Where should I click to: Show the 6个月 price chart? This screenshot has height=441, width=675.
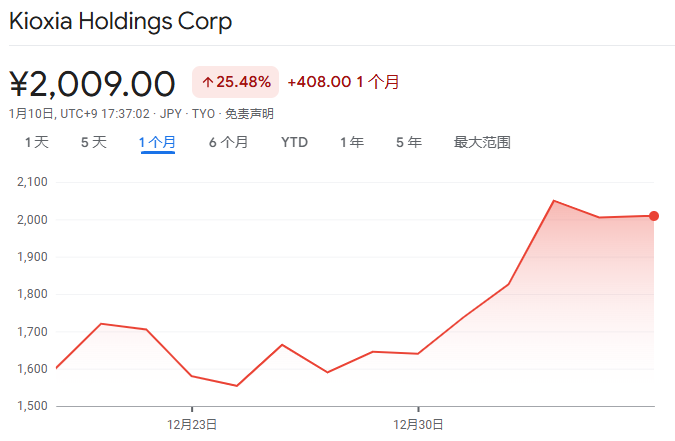click(228, 142)
